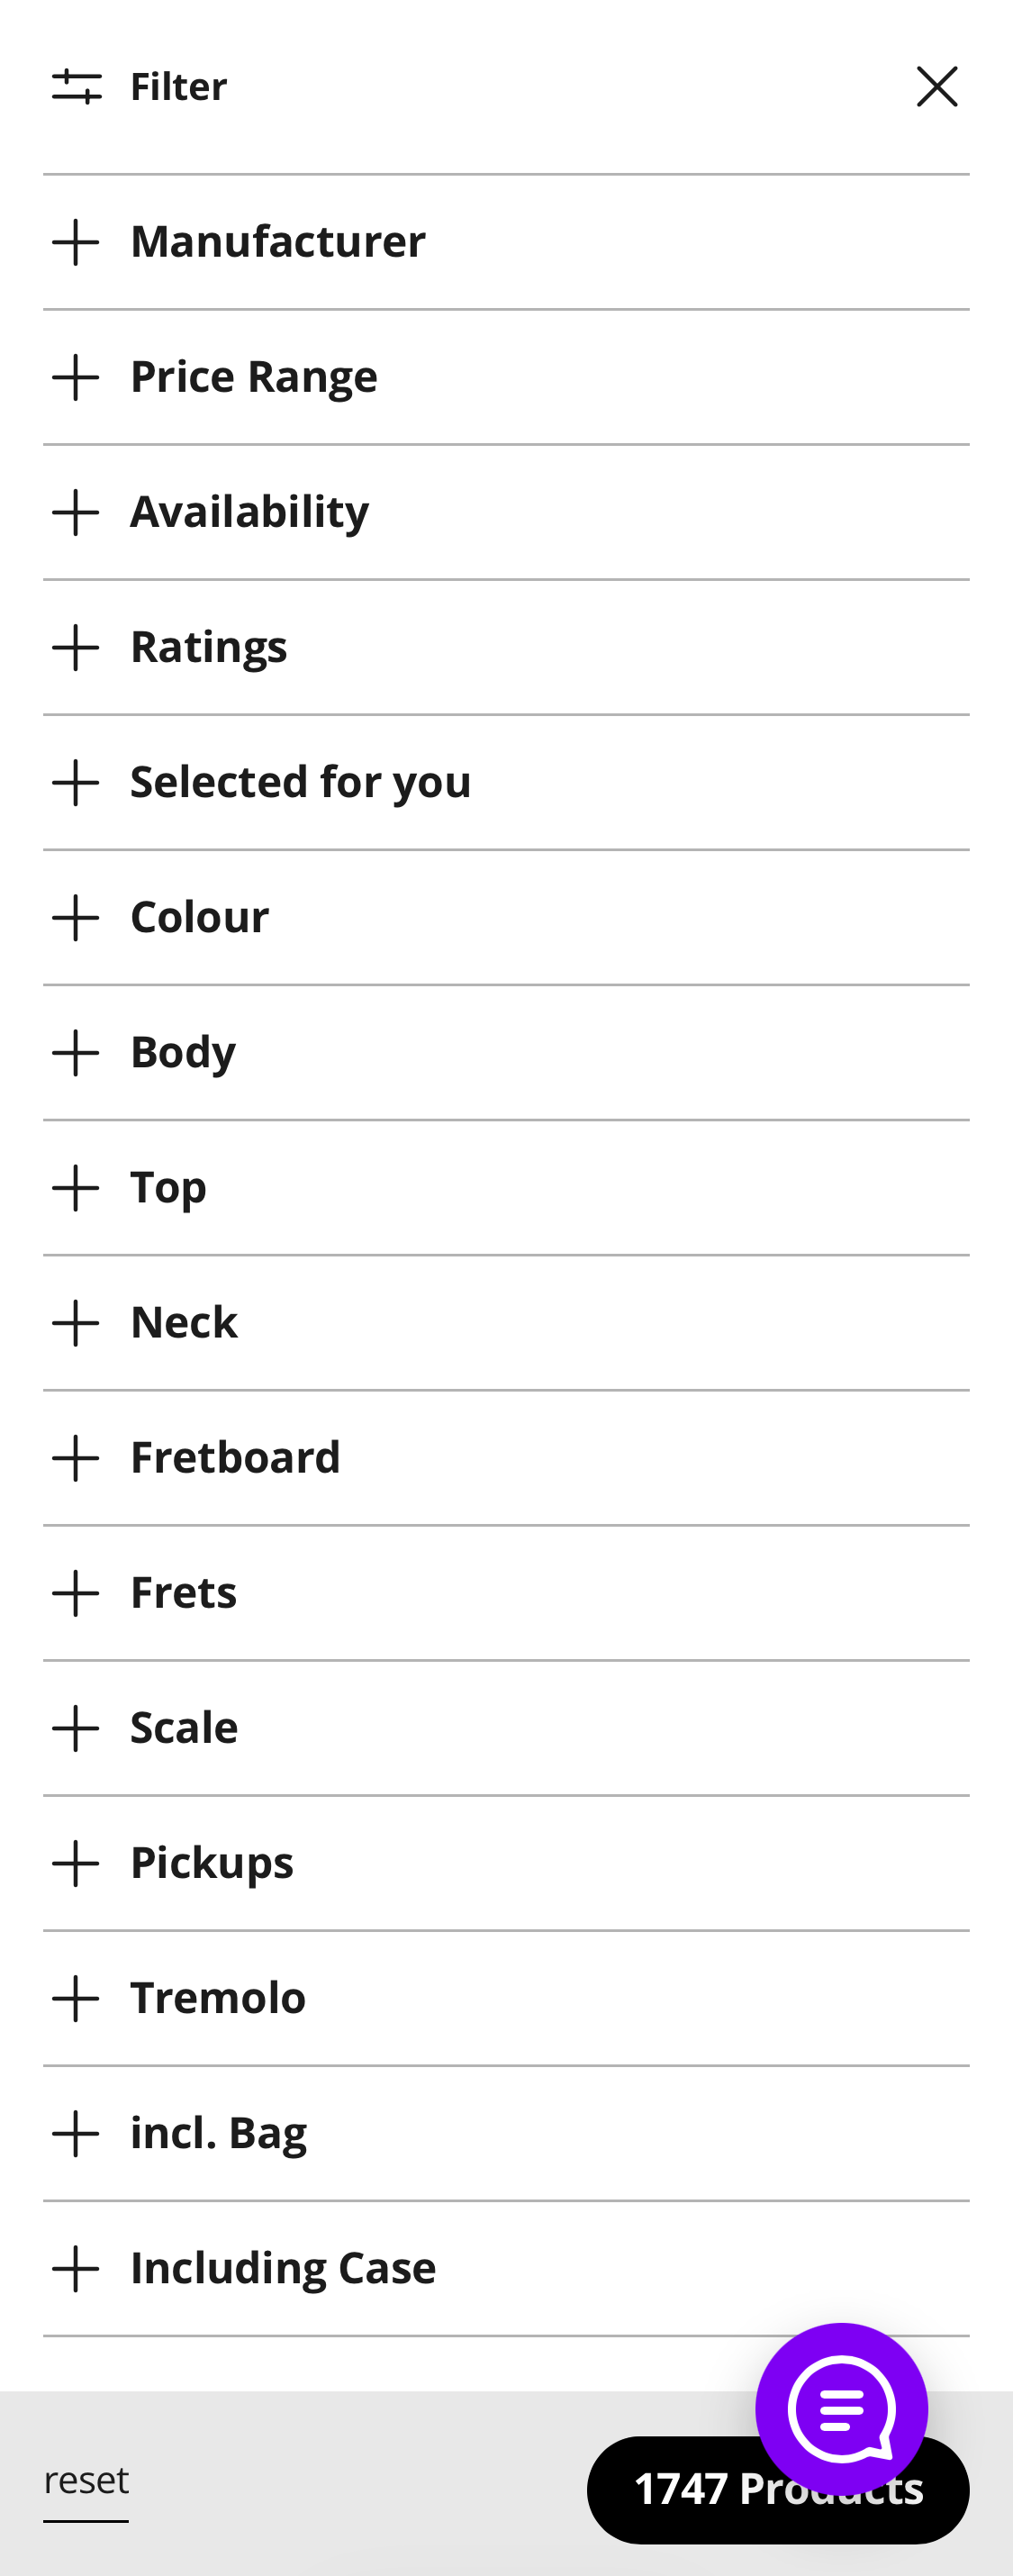
Task: Expand the Neck filter options
Action: (184, 1322)
